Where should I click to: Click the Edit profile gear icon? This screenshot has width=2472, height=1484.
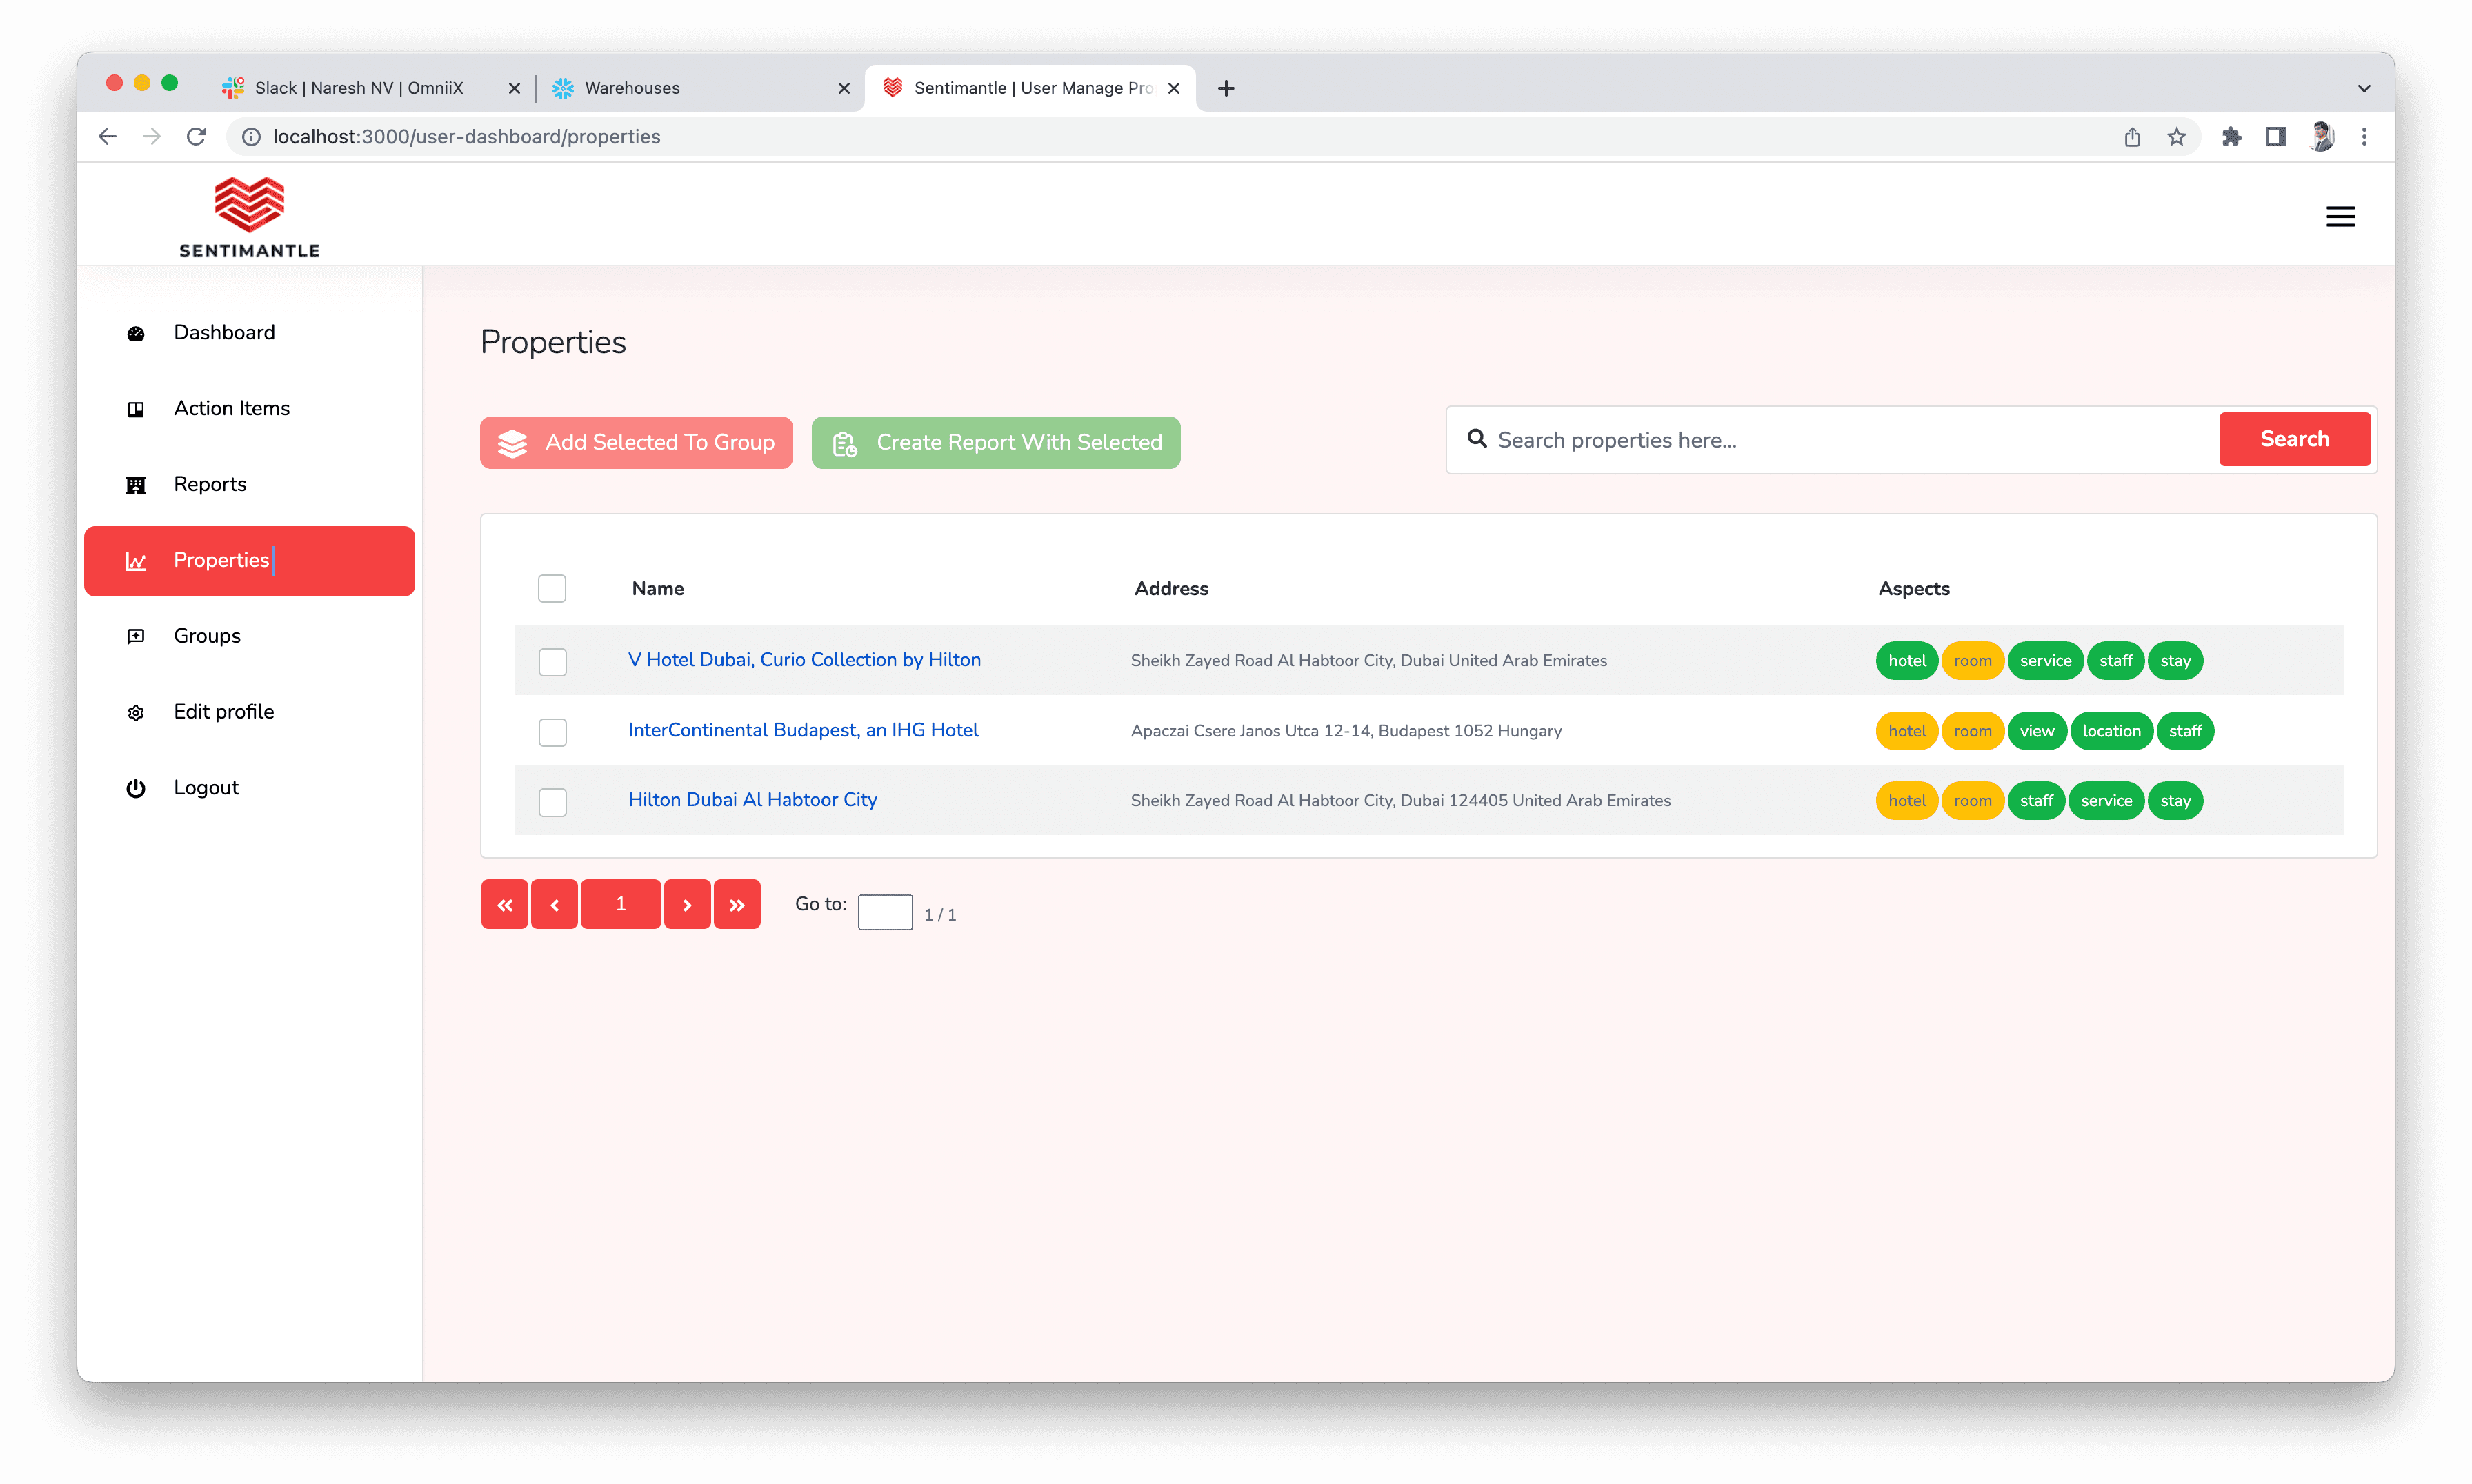pyautogui.click(x=136, y=712)
